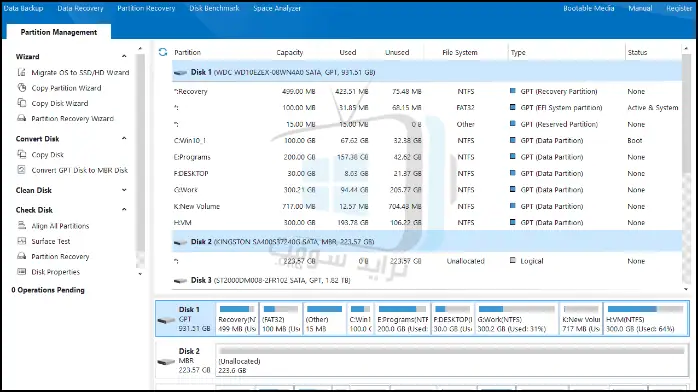Viewport: 698px width, 392px height.
Task: Click the Copy Partition Wizard icon
Action: pos(21,88)
